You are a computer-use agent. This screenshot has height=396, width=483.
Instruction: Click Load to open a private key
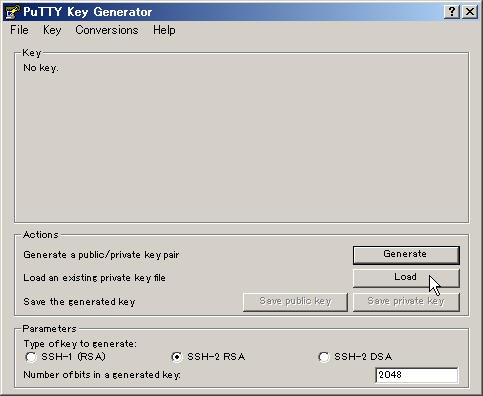point(406,278)
